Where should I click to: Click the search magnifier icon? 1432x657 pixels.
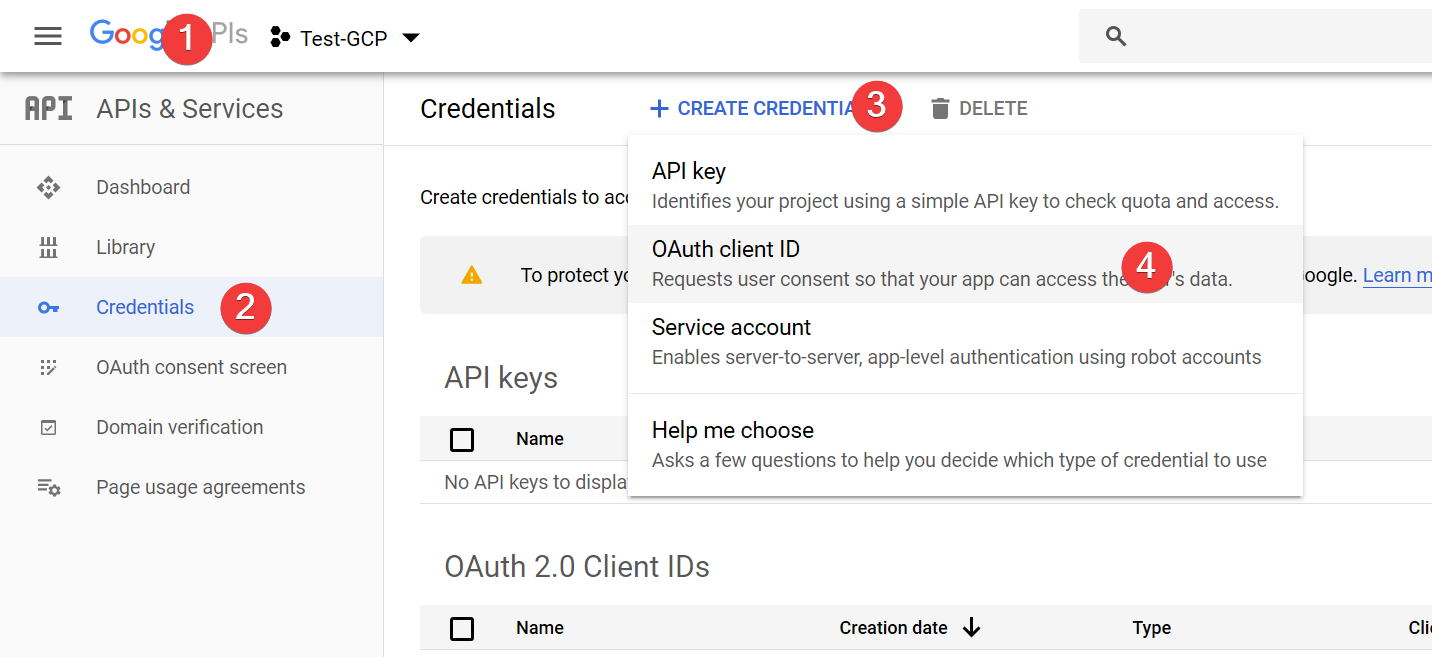pyautogui.click(x=1116, y=37)
